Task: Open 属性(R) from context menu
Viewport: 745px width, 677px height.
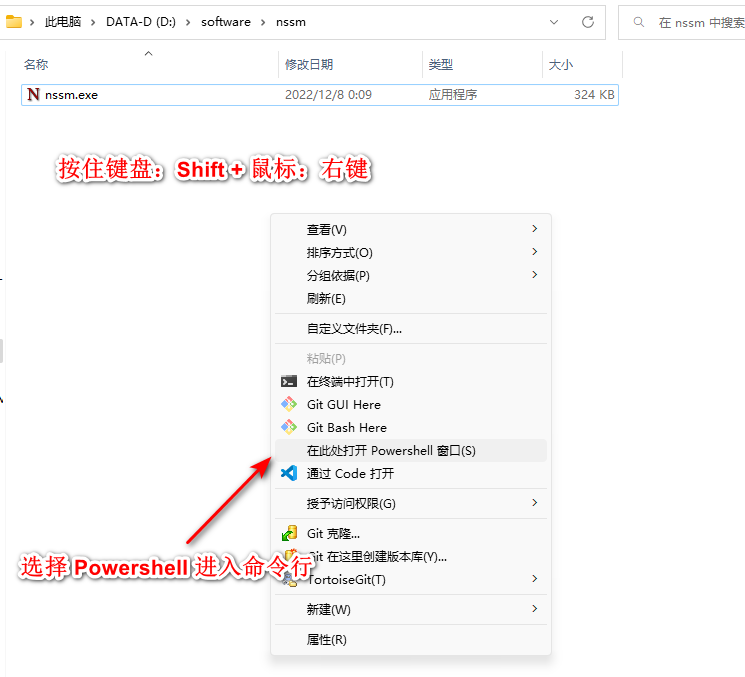Action: pos(327,639)
